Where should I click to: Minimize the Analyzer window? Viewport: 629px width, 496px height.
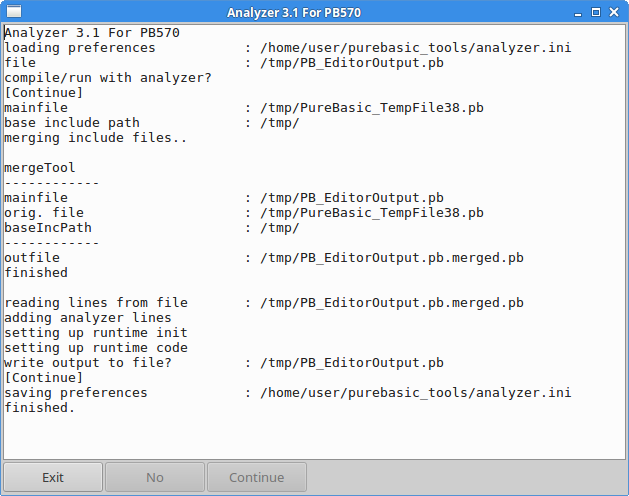click(x=576, y=12)
